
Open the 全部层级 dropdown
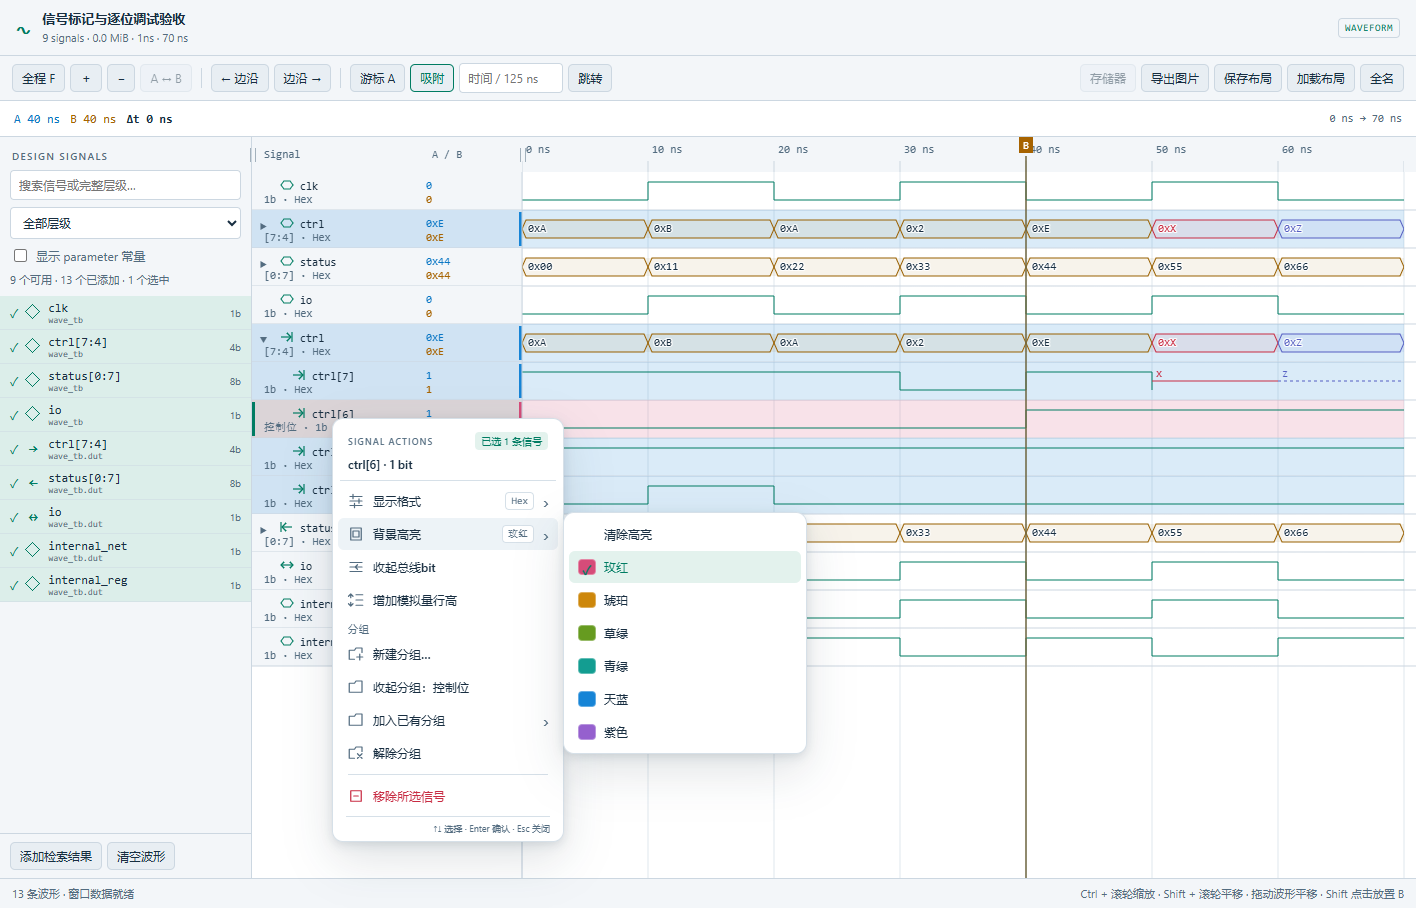click(x=125, y=223)
